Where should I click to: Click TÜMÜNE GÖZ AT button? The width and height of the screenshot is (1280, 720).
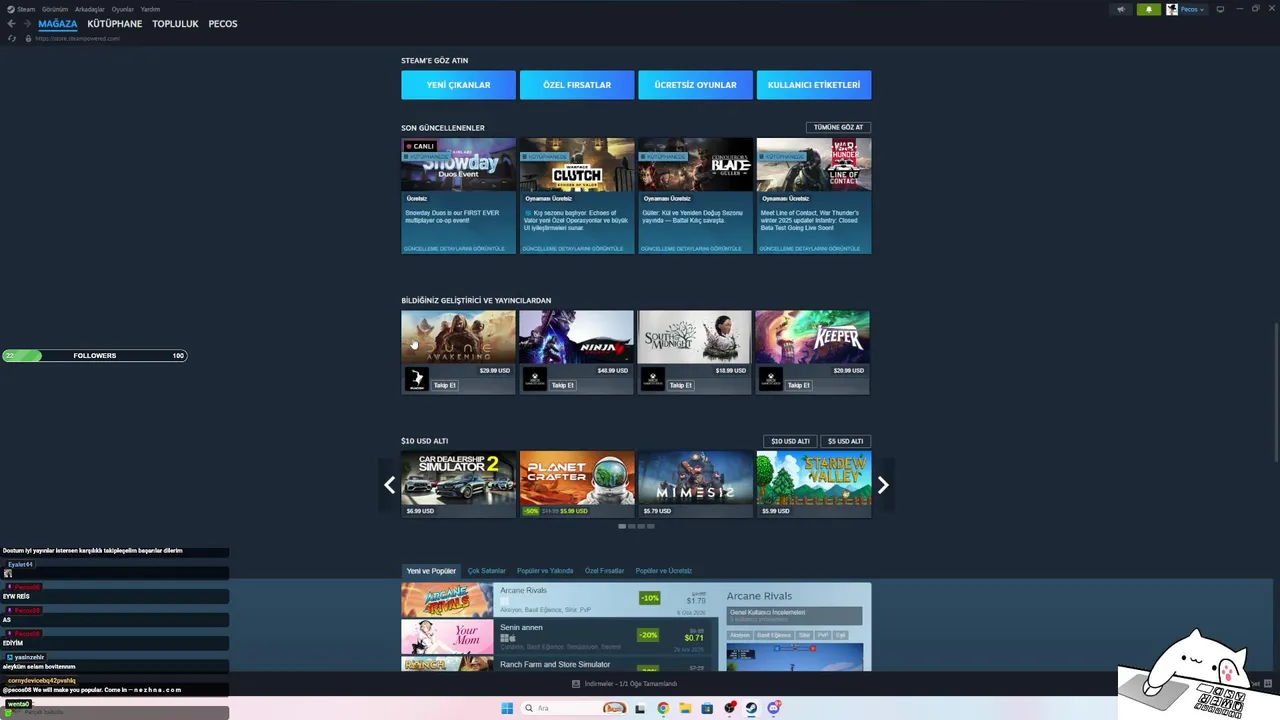point(838,127)
